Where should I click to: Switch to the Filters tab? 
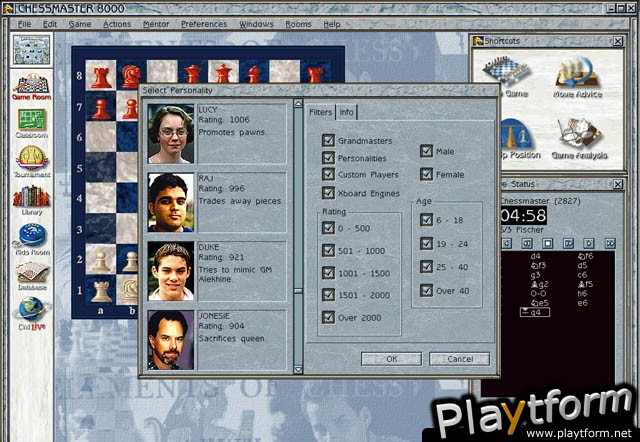(x=320, y=112)
